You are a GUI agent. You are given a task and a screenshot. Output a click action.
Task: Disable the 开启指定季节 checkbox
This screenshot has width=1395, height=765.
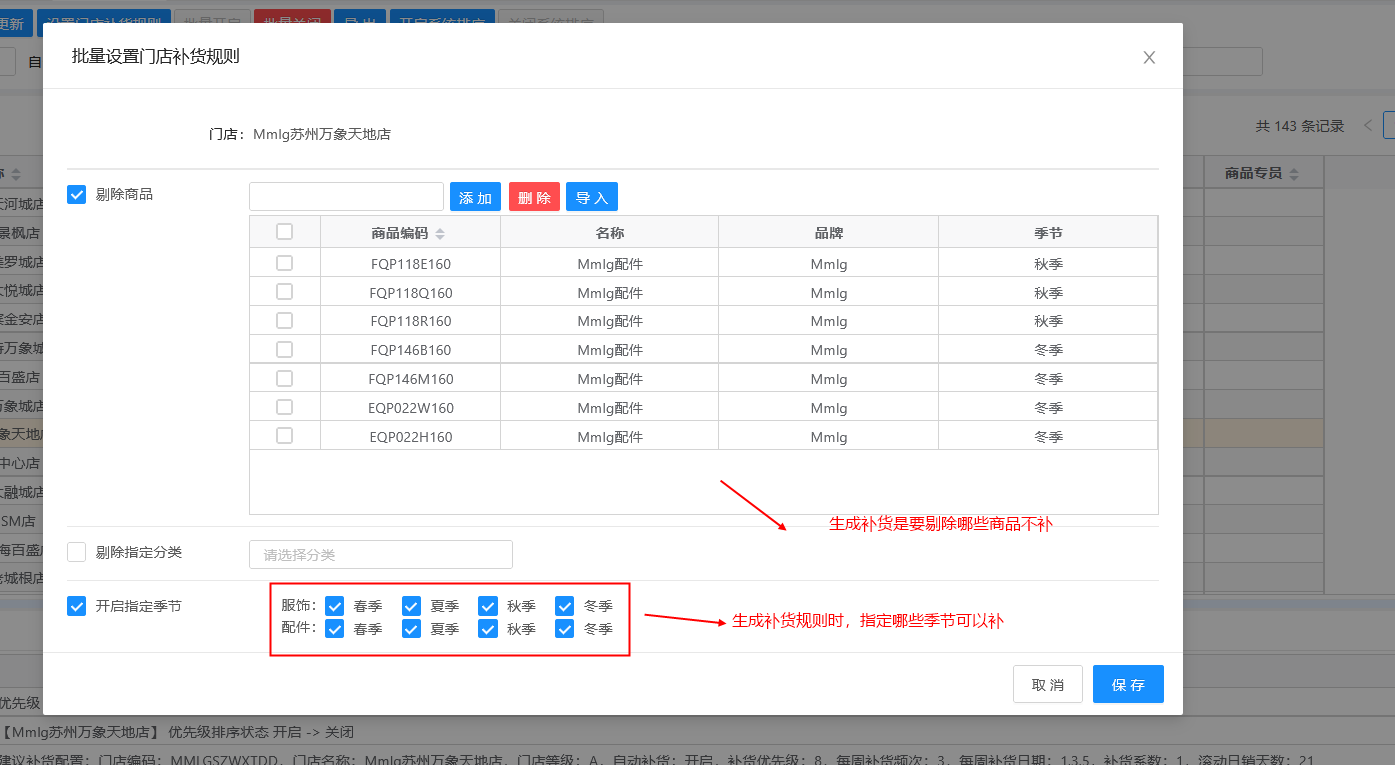pos(77,606)
